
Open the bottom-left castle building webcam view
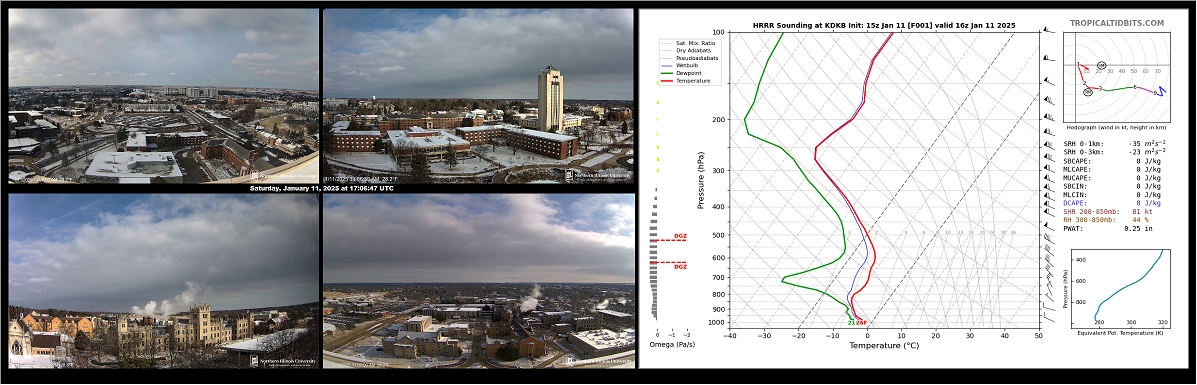pyautogui.click(x=163, y=281)
